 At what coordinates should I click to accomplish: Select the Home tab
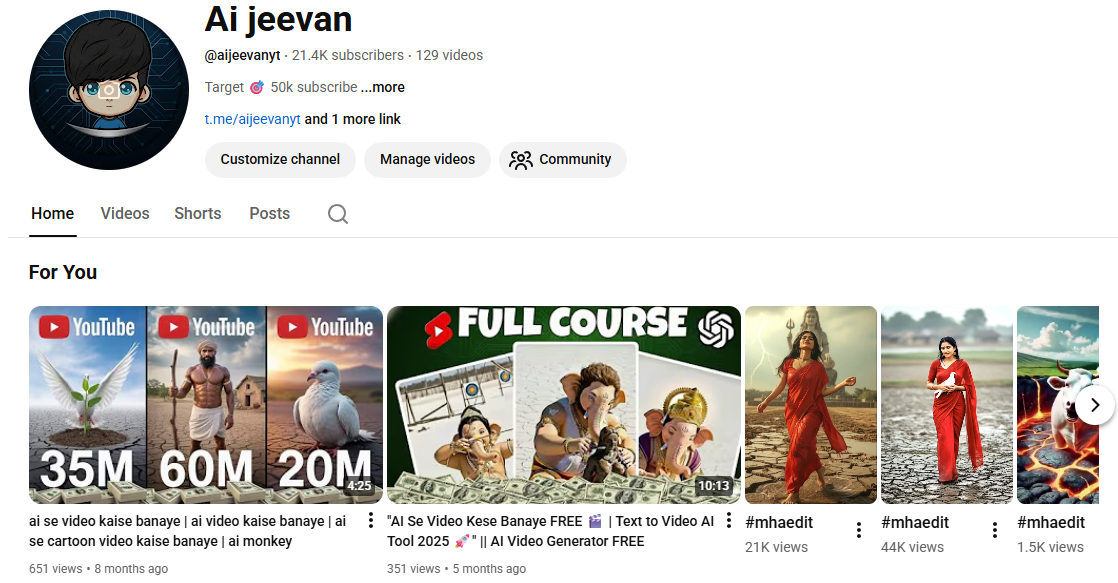click(x=52, y=213)
